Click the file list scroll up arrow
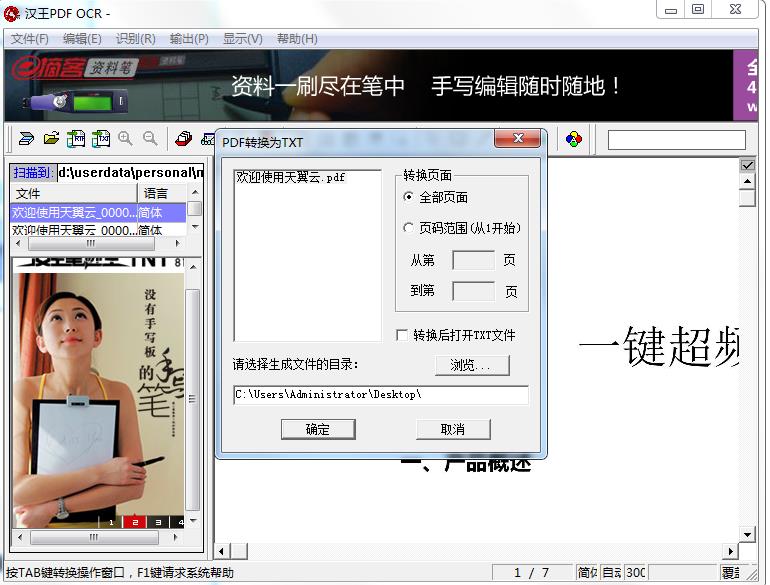770x585 pixels. click(x=195, y=192)
